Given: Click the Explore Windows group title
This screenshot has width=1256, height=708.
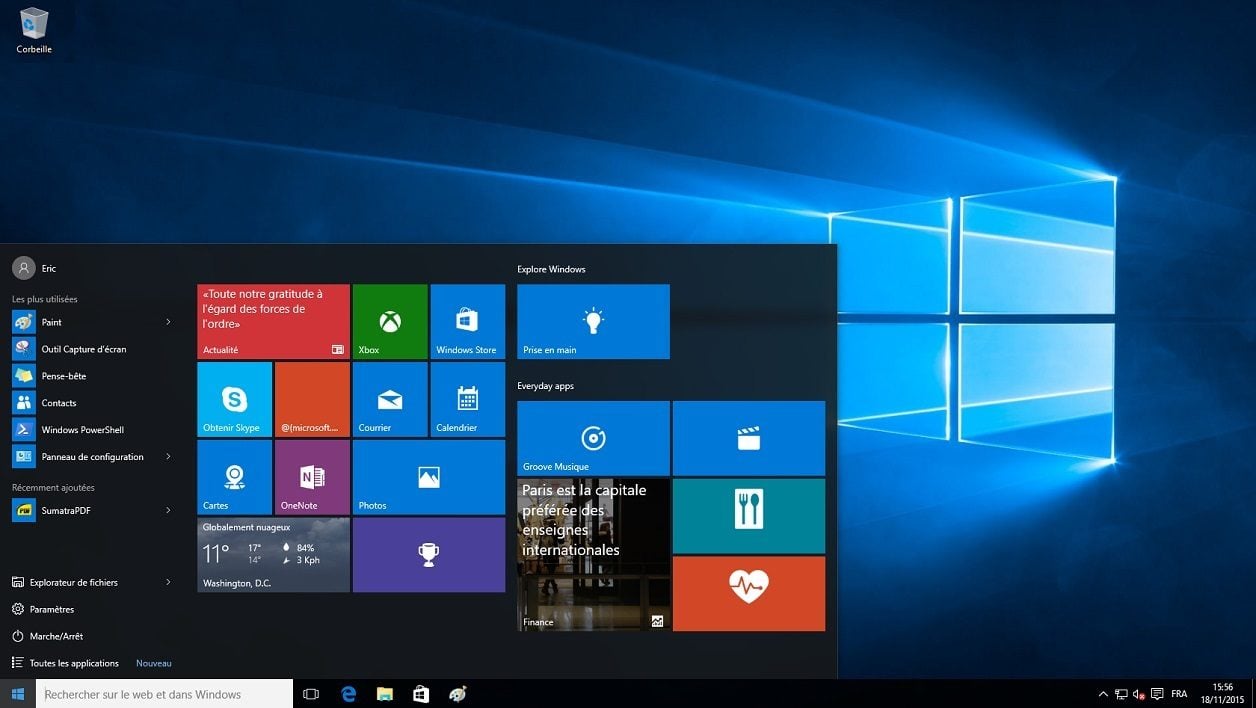Looking at the screenshot, I should click(551, 269).
